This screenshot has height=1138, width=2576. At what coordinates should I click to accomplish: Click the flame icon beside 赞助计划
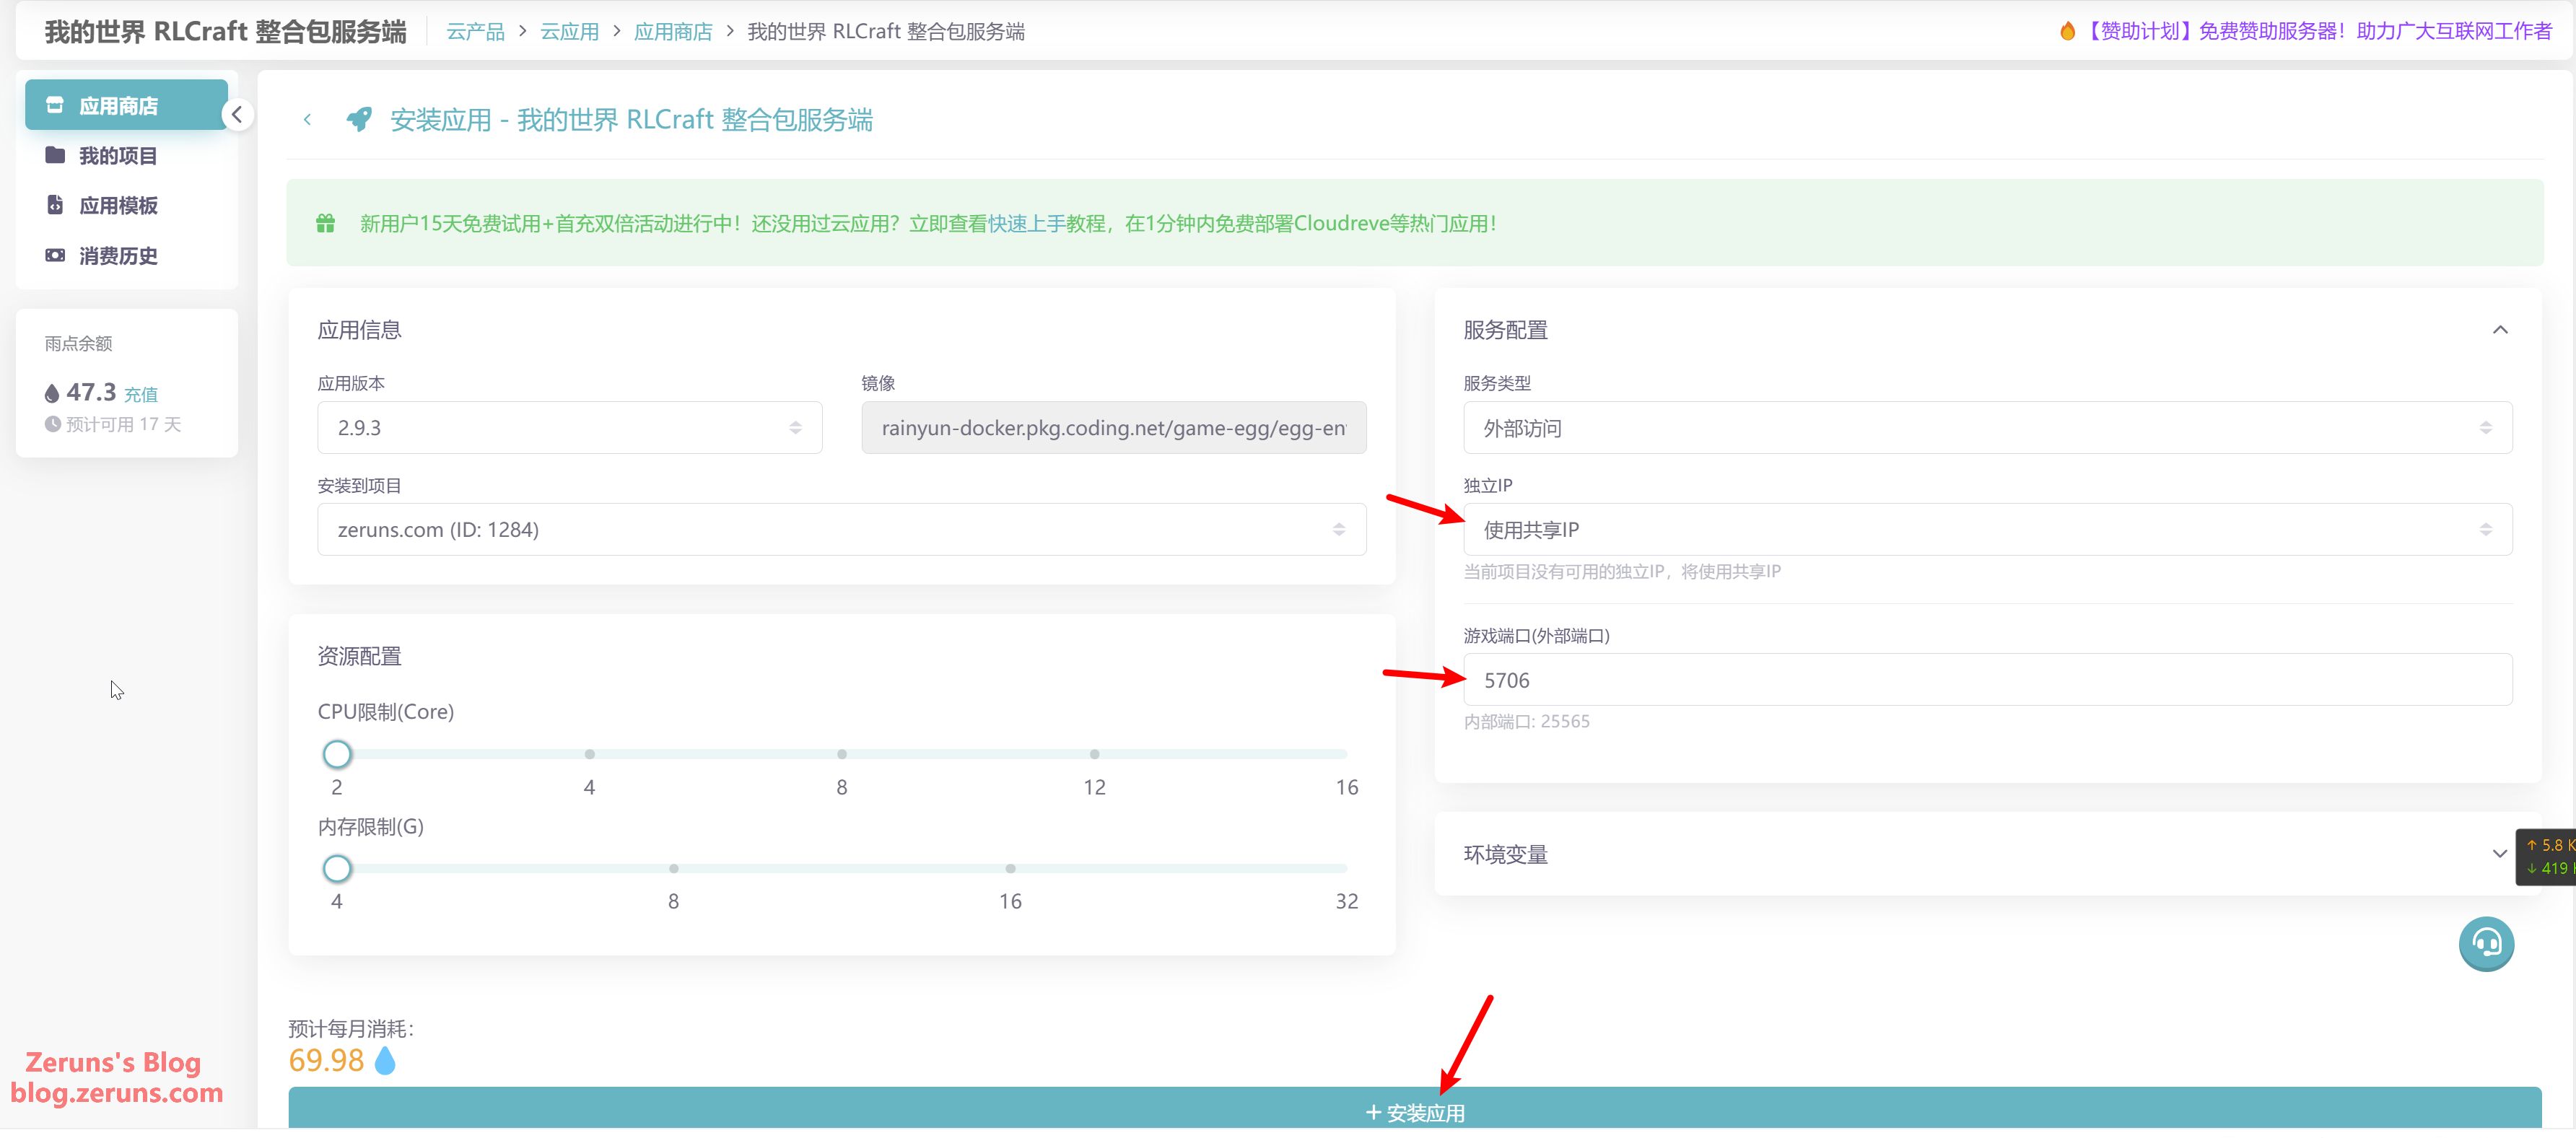pos(2067,32)
